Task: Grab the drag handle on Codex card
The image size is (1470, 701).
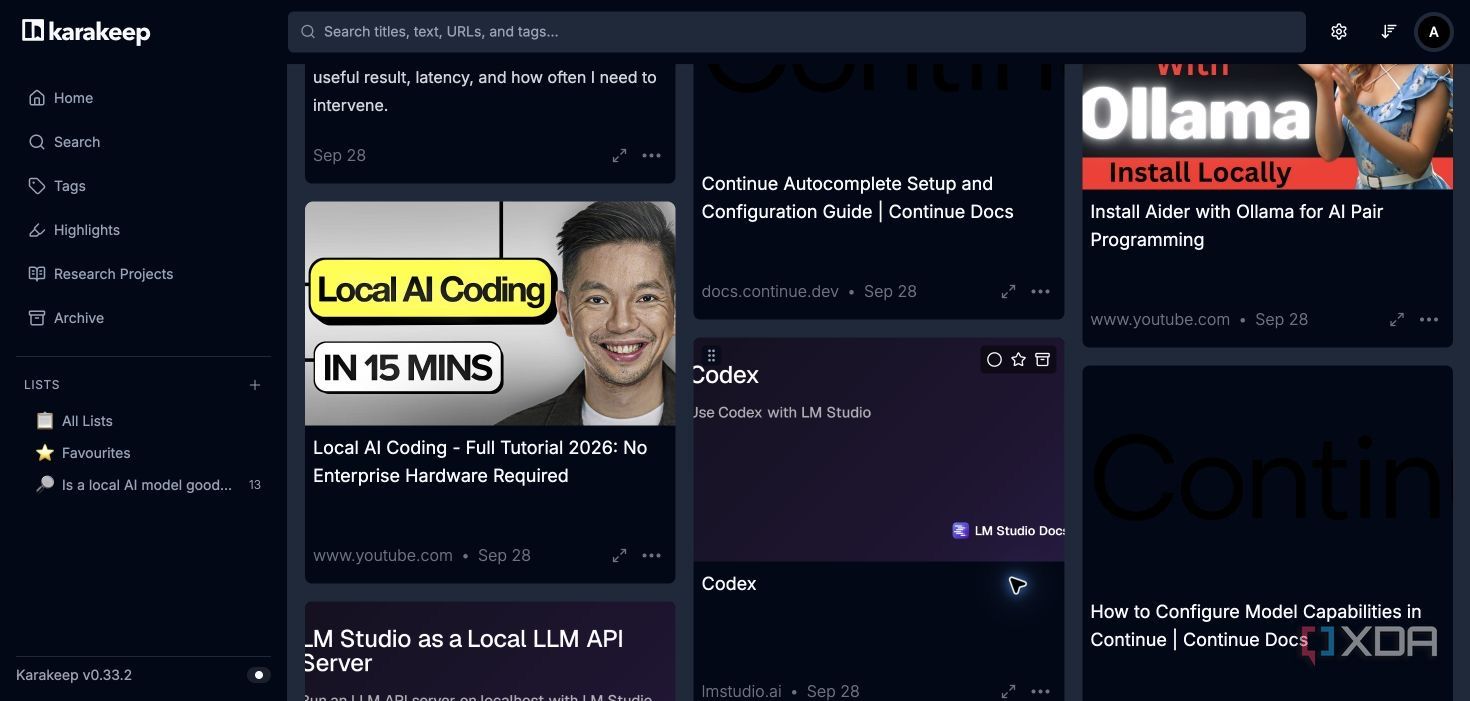Action: click(711, 355)
